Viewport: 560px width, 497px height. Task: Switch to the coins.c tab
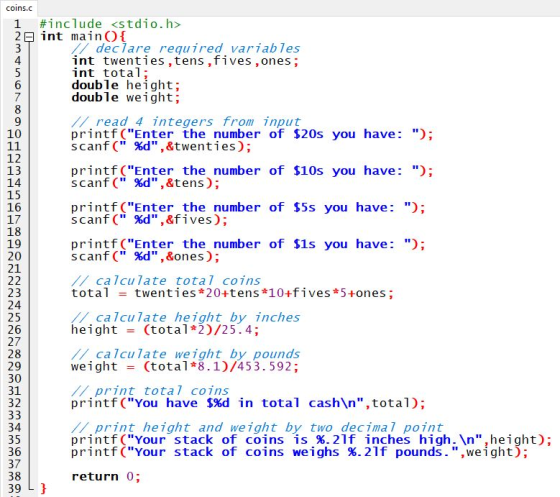pos(19,8)
